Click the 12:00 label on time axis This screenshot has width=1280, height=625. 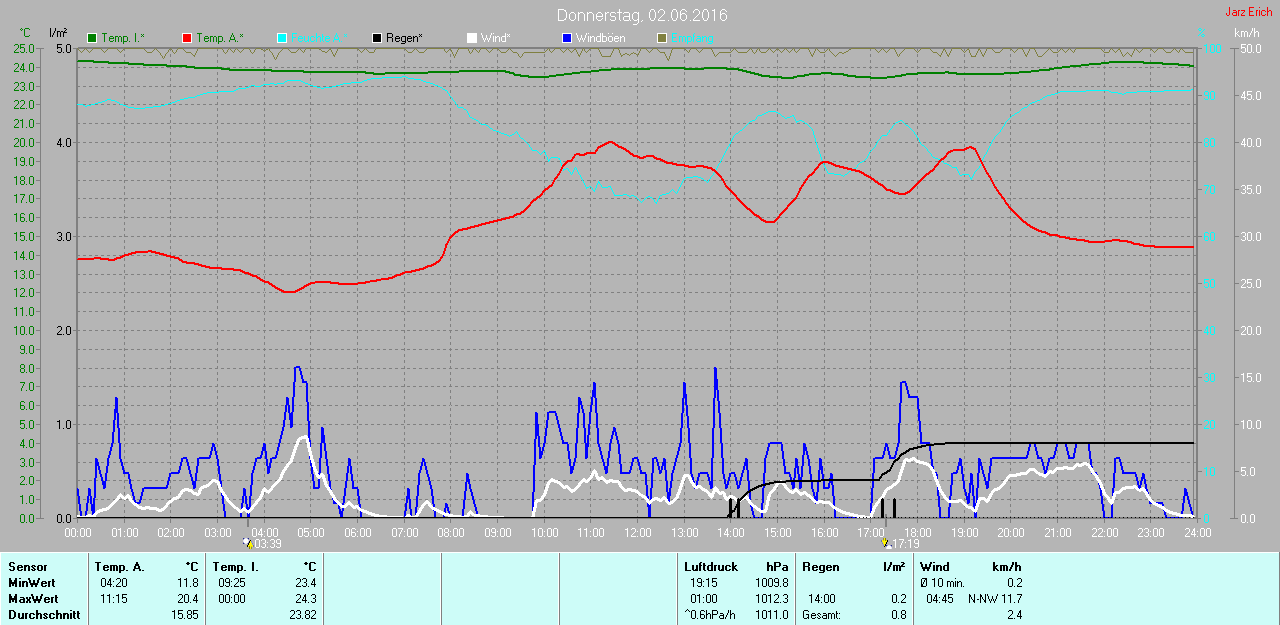click(x=638, y=533)
